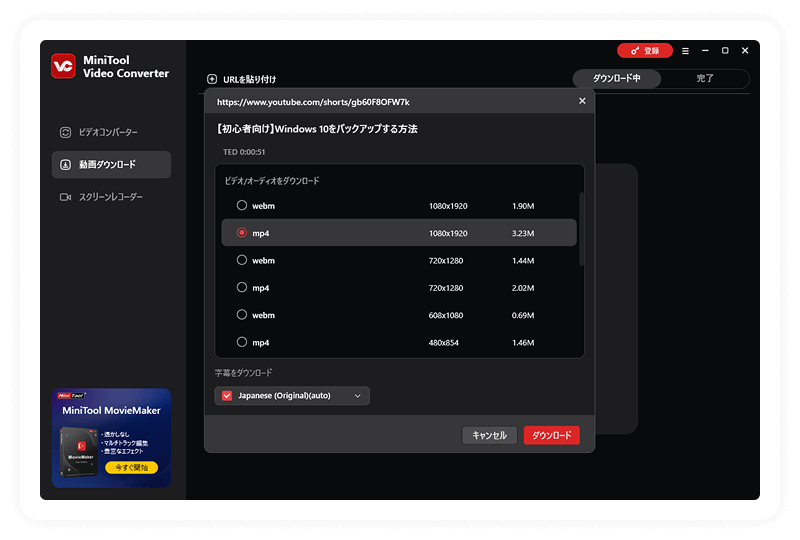Viewport: 800px width, 540px height.
Task: Select webm 608x1080 radio option
Action: 242,314
